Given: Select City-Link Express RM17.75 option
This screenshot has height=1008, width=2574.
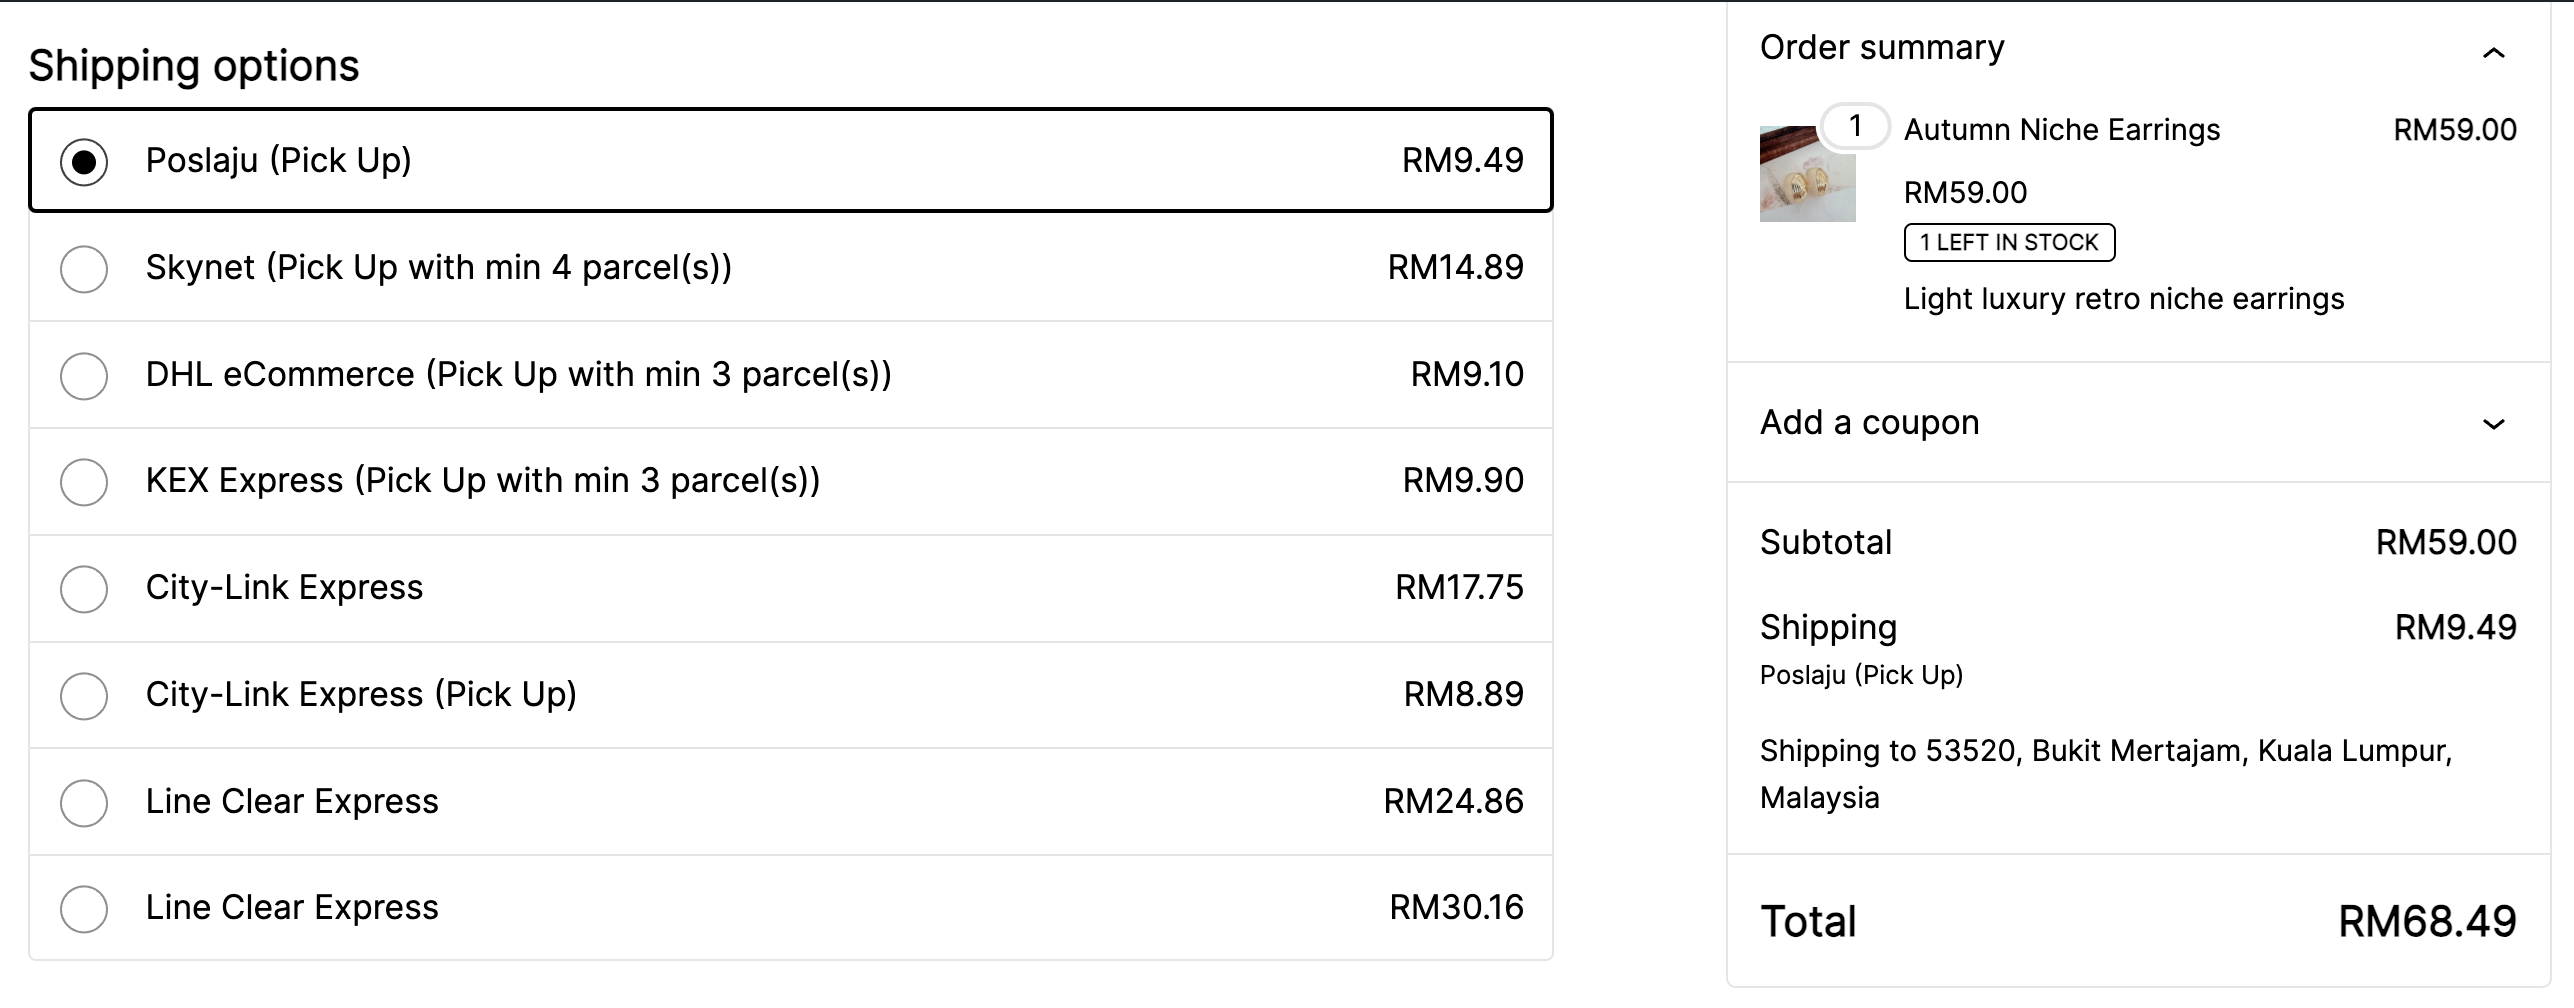Looking at the screenshot, I should tap(84, 589).
